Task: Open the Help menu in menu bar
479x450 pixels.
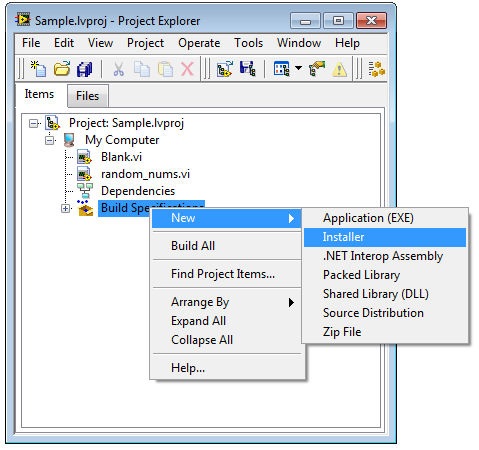Action: tap(347, 43)
